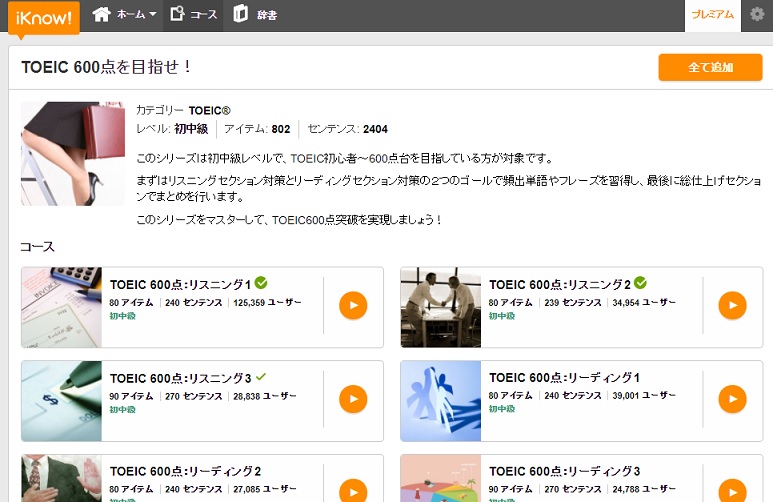The image size is (773, 502).
Task: Switch to the プレミアム tab
Action: [712, 14]
